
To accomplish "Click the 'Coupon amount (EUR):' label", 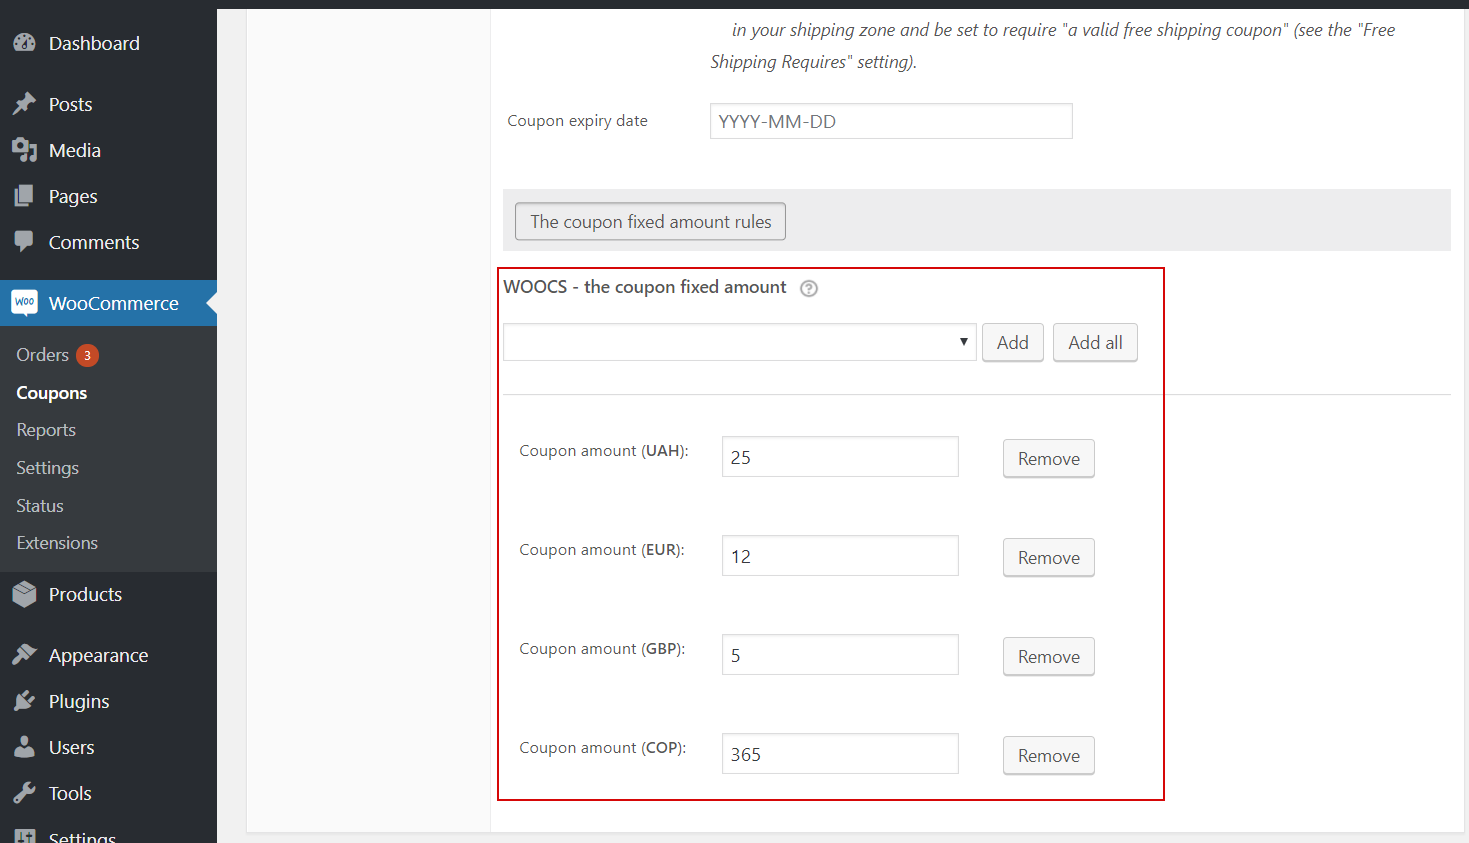I will (602, 550).
